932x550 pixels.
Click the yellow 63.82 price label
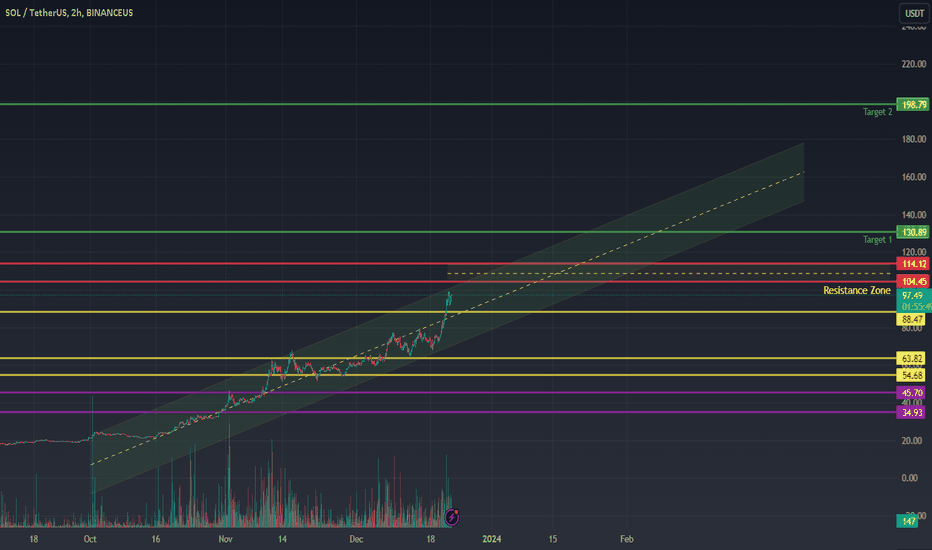pos(911,358)
